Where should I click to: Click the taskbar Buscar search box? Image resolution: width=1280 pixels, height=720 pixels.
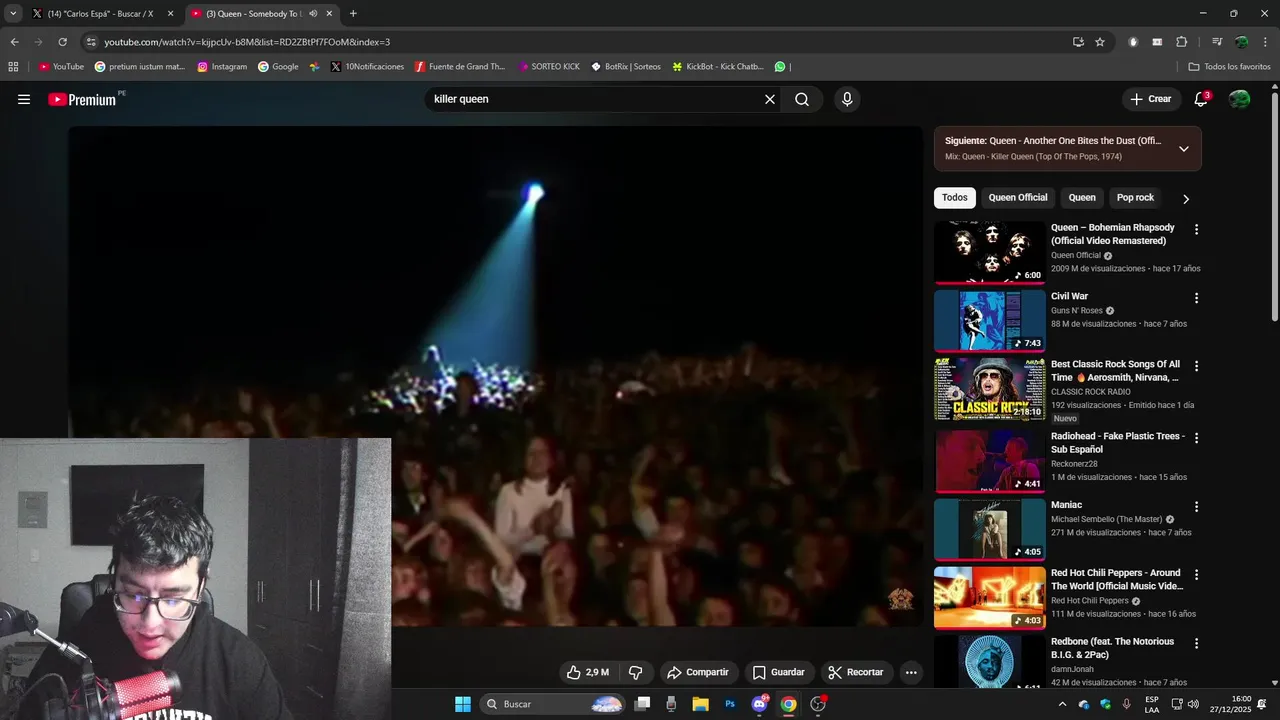(x=553, y=704)
